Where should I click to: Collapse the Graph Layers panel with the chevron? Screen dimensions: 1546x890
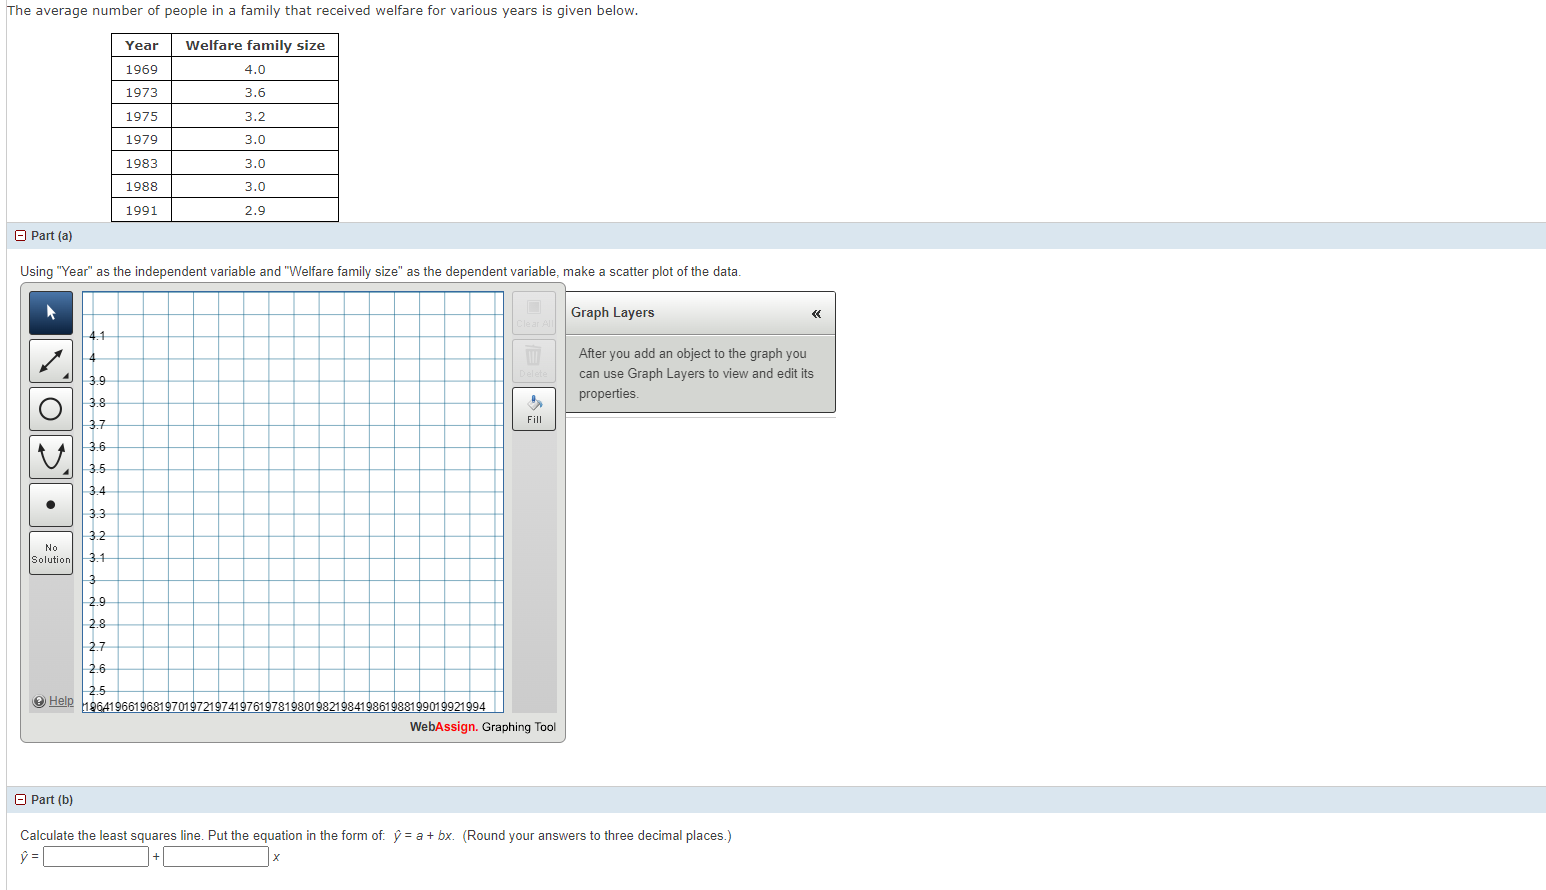click(816, 313)
